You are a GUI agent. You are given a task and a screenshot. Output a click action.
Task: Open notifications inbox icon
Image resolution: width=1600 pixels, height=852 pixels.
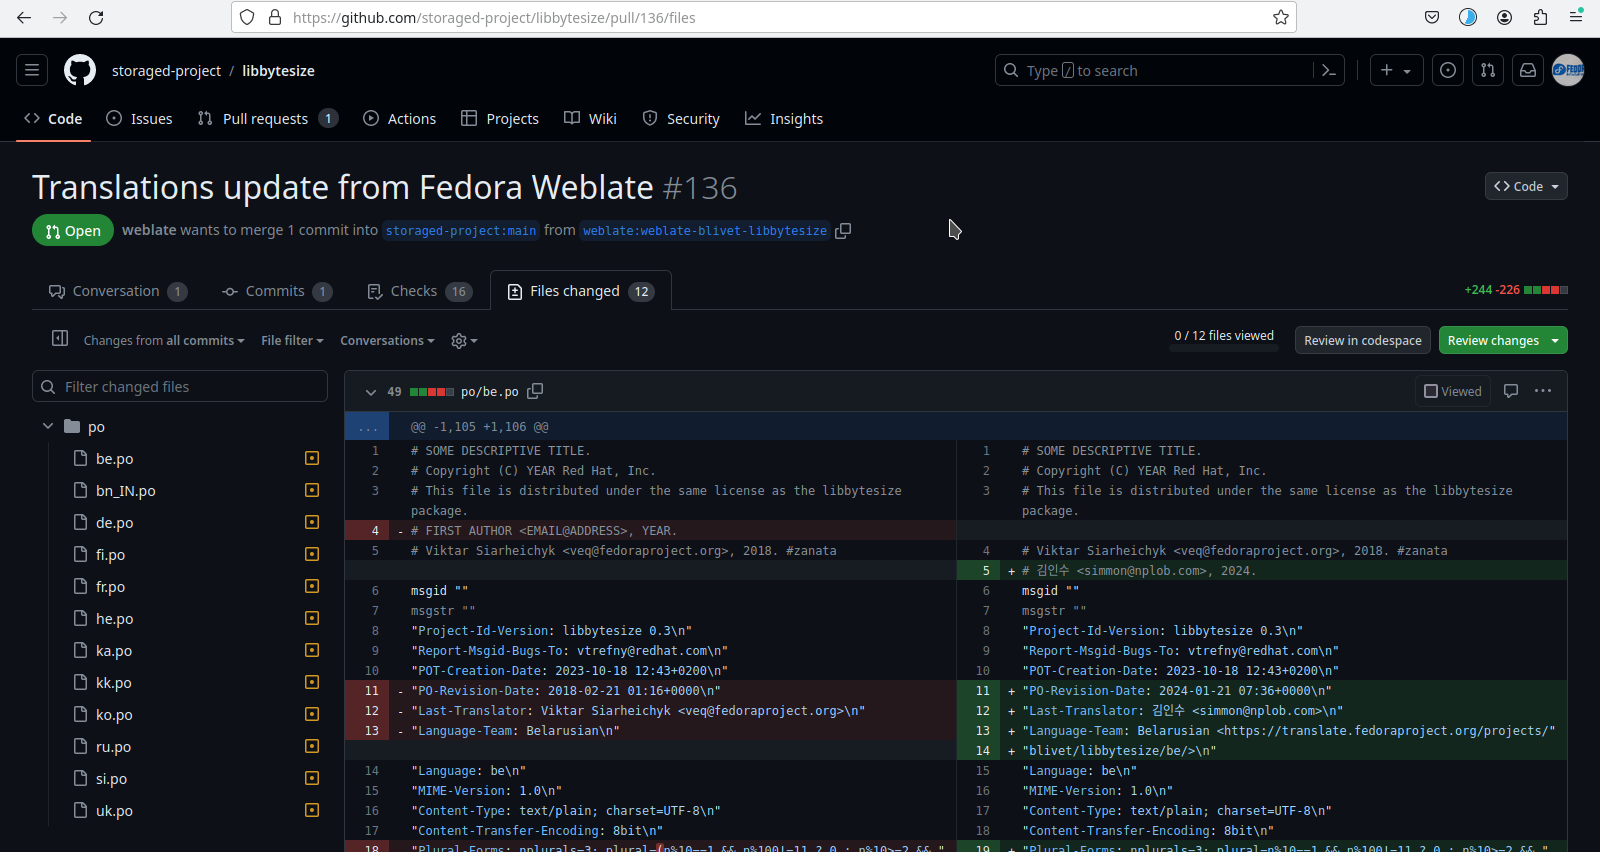pyautogui.click(x=1528, y=71)
